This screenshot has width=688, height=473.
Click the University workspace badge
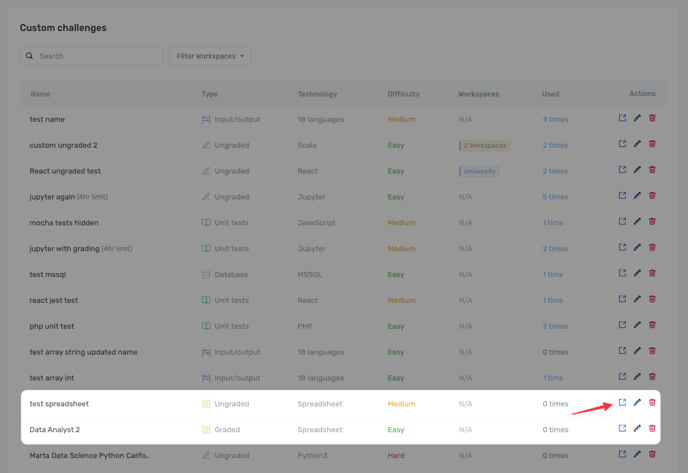point(479,171)
